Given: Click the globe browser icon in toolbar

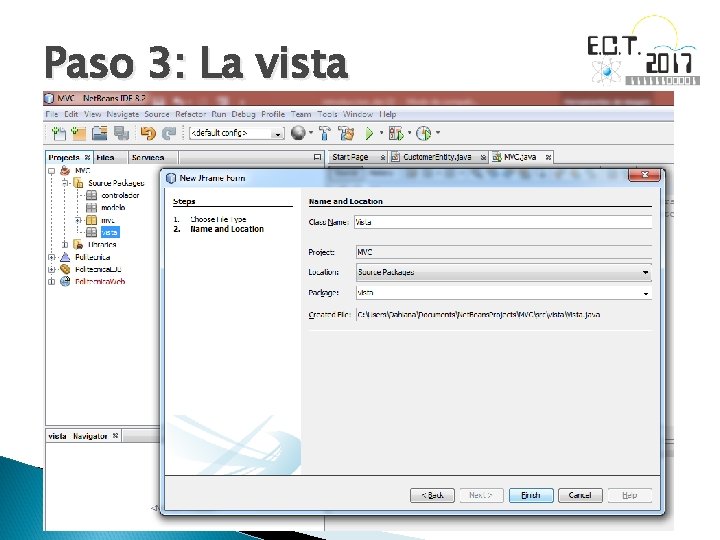Looking at the screenshot, I should [298, 133].
